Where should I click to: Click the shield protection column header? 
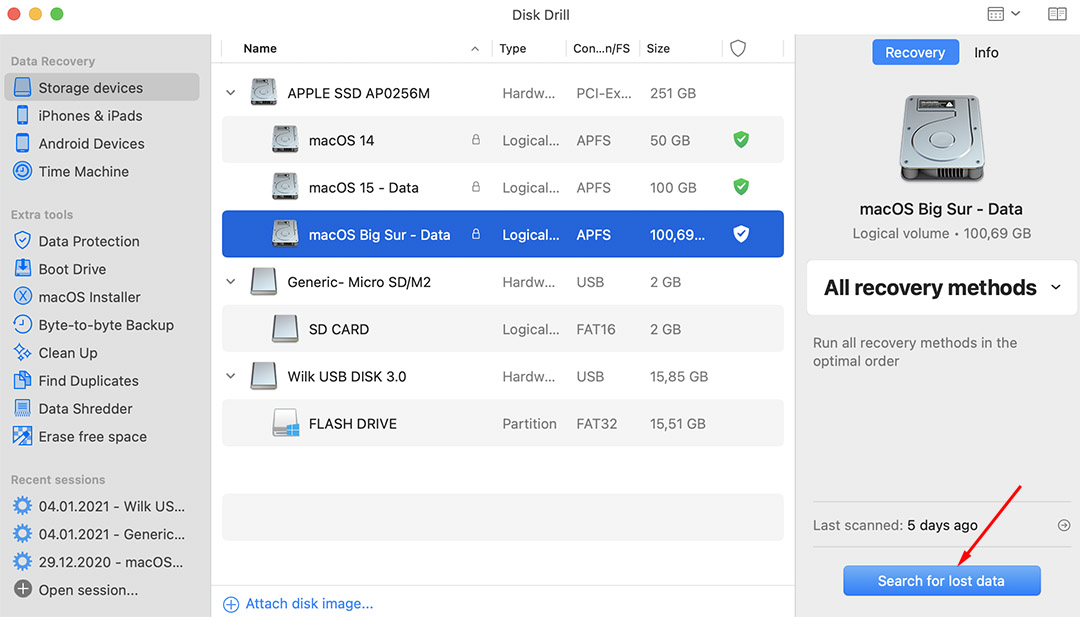point(738,48)
